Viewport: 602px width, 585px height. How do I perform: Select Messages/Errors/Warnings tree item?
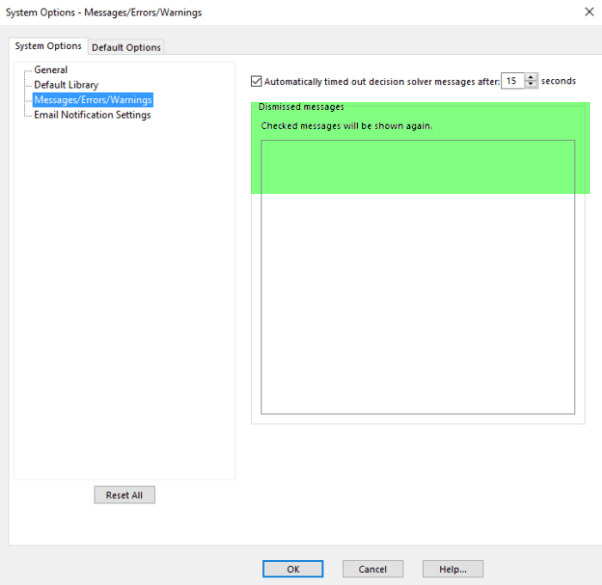pyautogui.click(x=93, y=100)
